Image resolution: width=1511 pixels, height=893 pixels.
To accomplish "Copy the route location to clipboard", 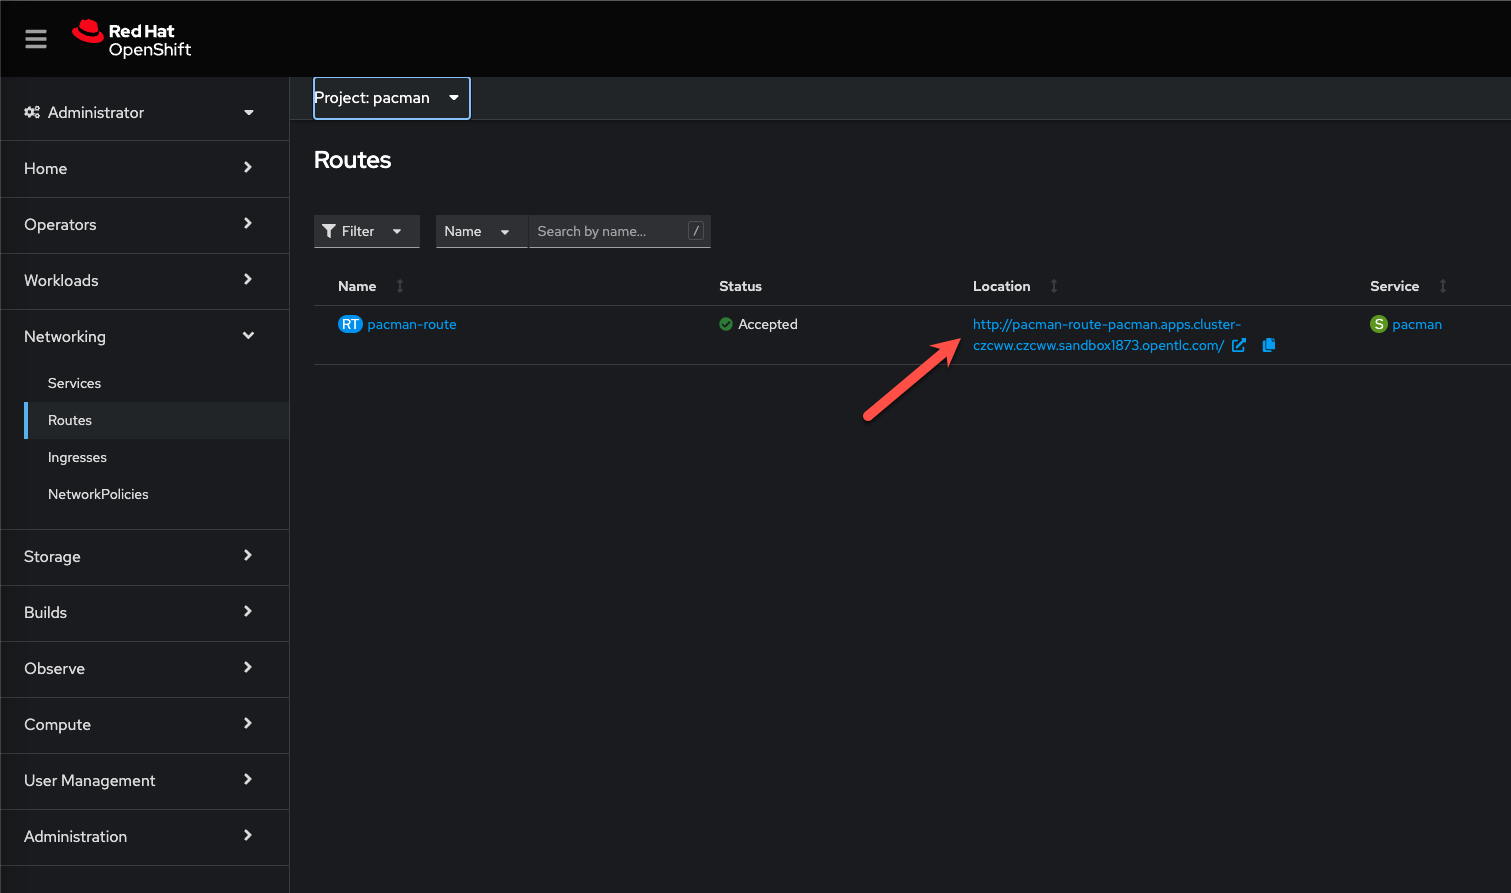I will coord(1269,345).
